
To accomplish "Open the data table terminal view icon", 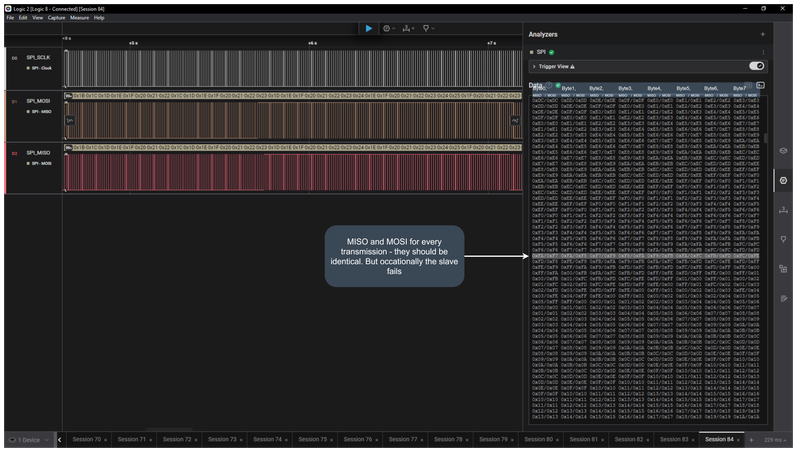I will click(760, 85).
